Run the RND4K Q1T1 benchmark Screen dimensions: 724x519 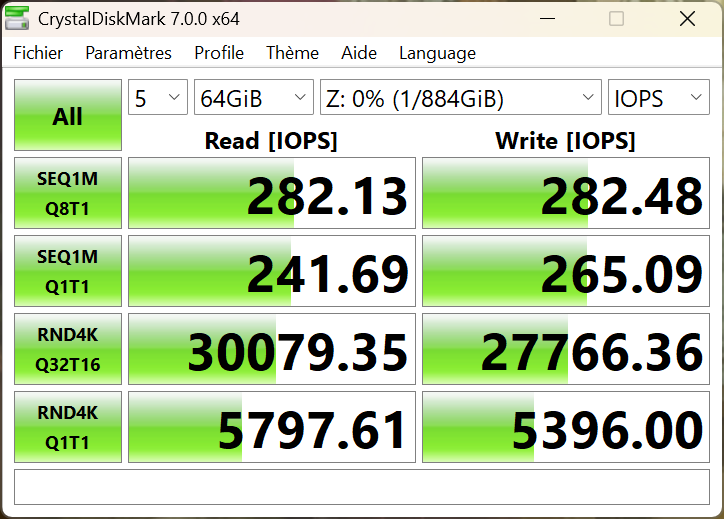68,427
